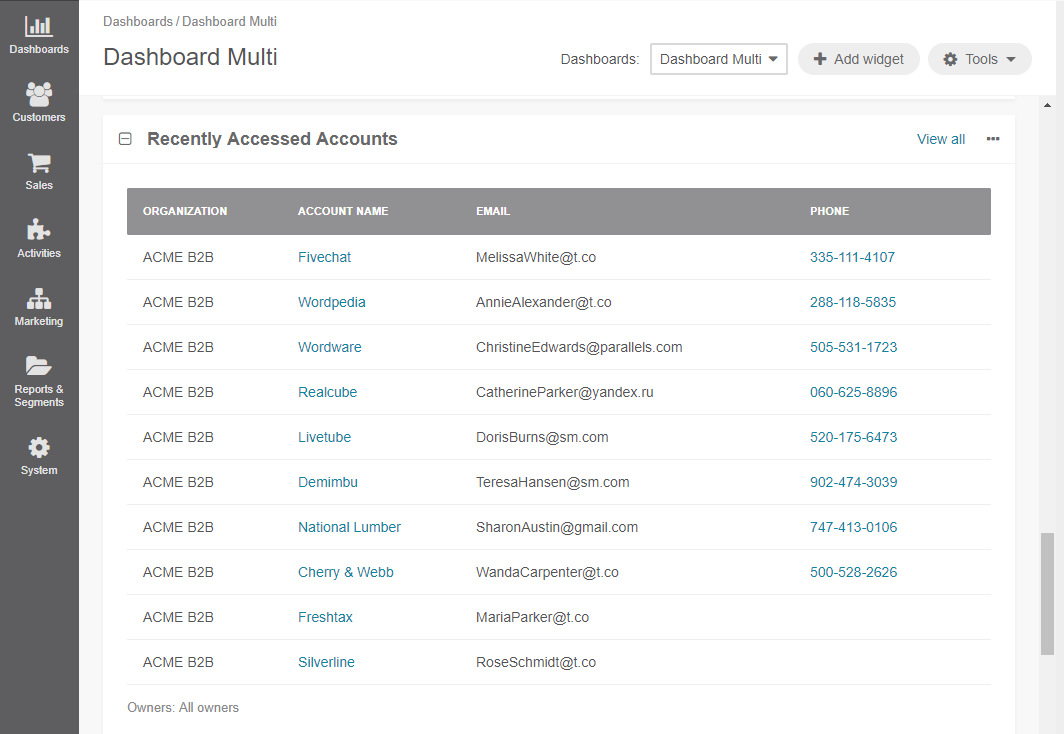Open the Customers sidebar menu
Viewport: 1064px width, 734px height.
point(39,103)
